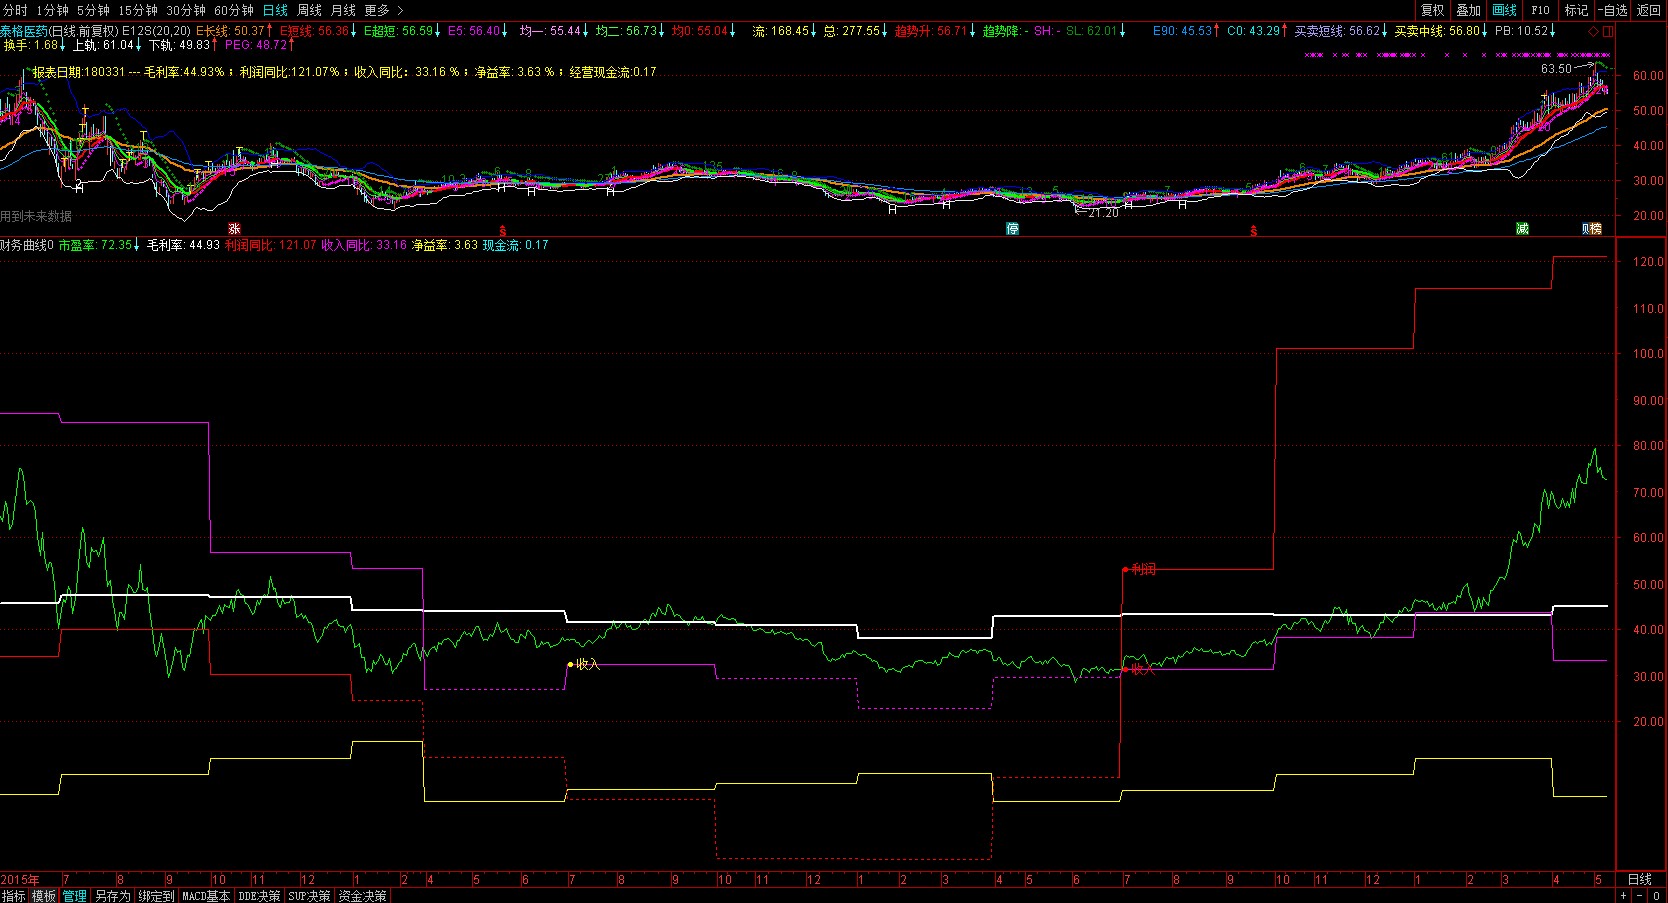Click the 利润同比: 121.07 indicator value
This screenshot has width=1668, height=903.
[270, 245]
